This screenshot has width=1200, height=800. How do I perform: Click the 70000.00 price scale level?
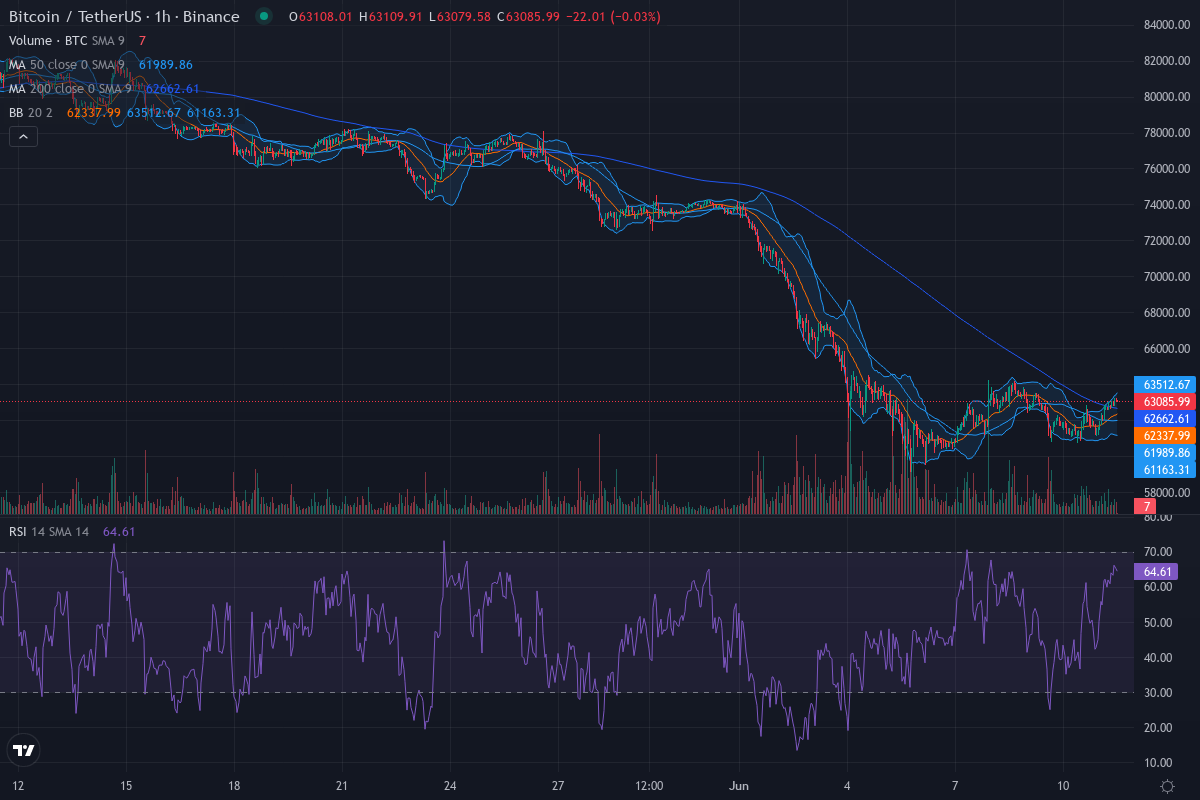click(x=1166, y=276)
